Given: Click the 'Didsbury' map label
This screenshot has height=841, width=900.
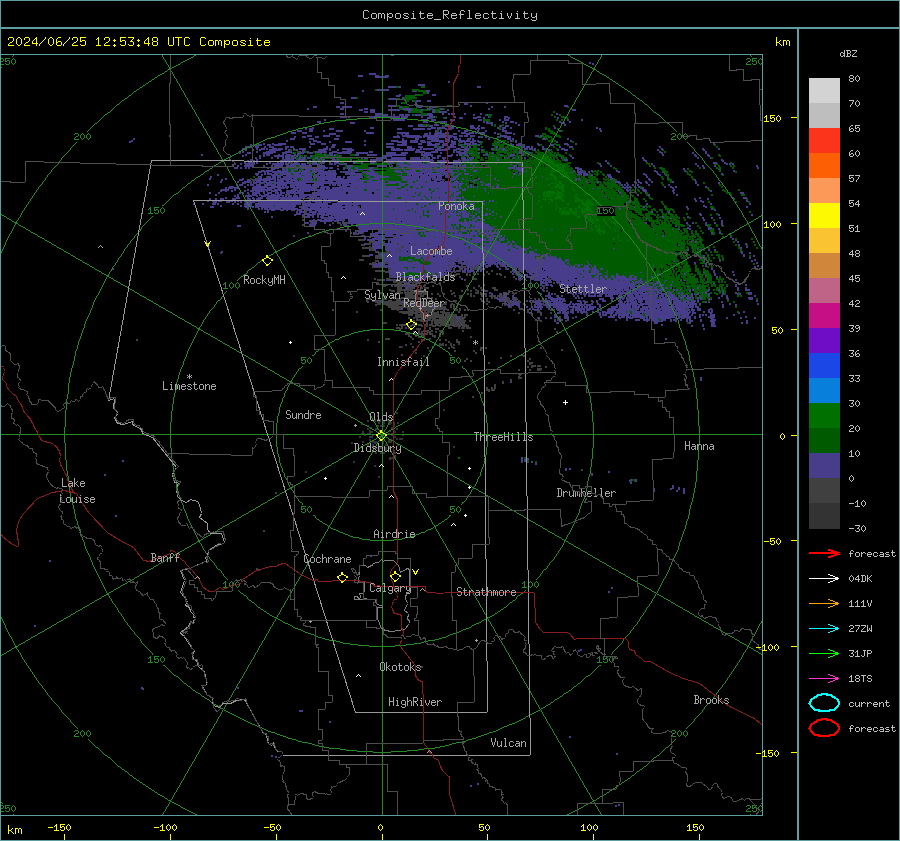Looking at the screenshot, I should (x=377, y=448).
